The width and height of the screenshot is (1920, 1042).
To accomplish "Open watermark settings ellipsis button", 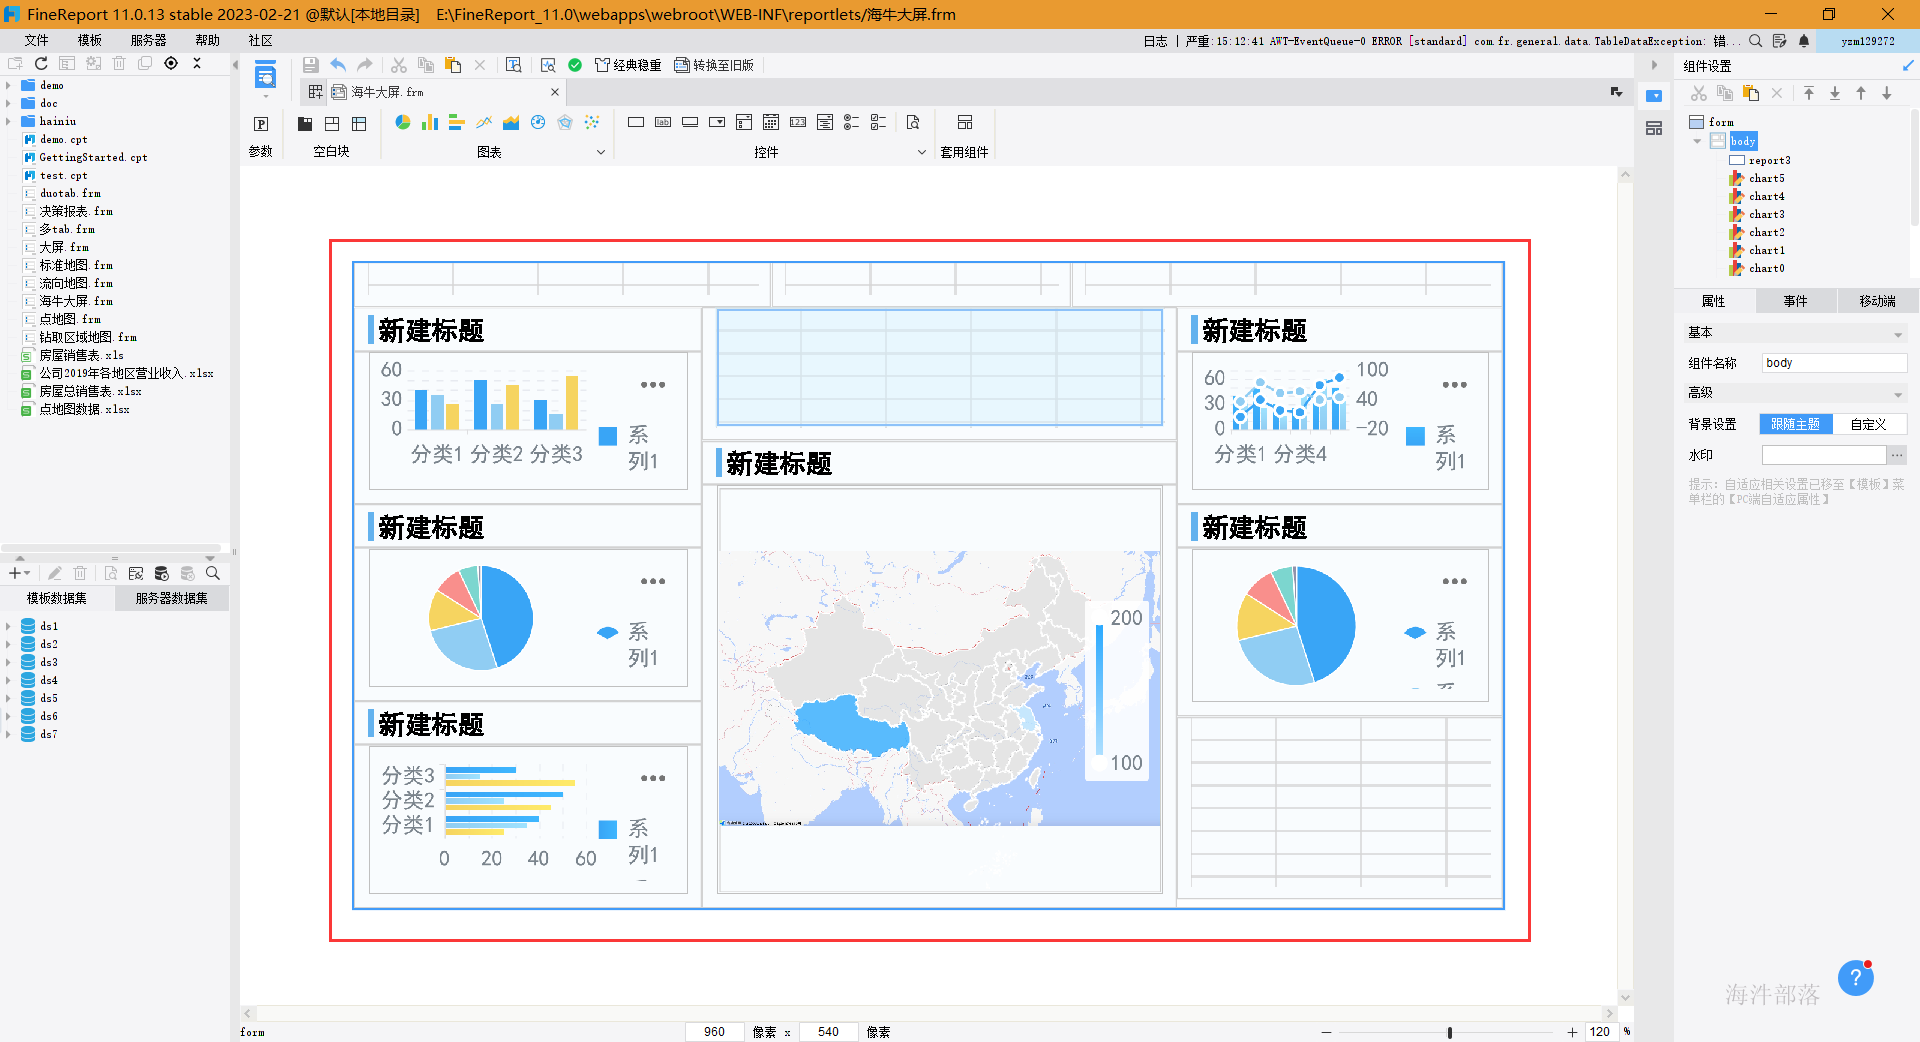I will [1897, 455].
